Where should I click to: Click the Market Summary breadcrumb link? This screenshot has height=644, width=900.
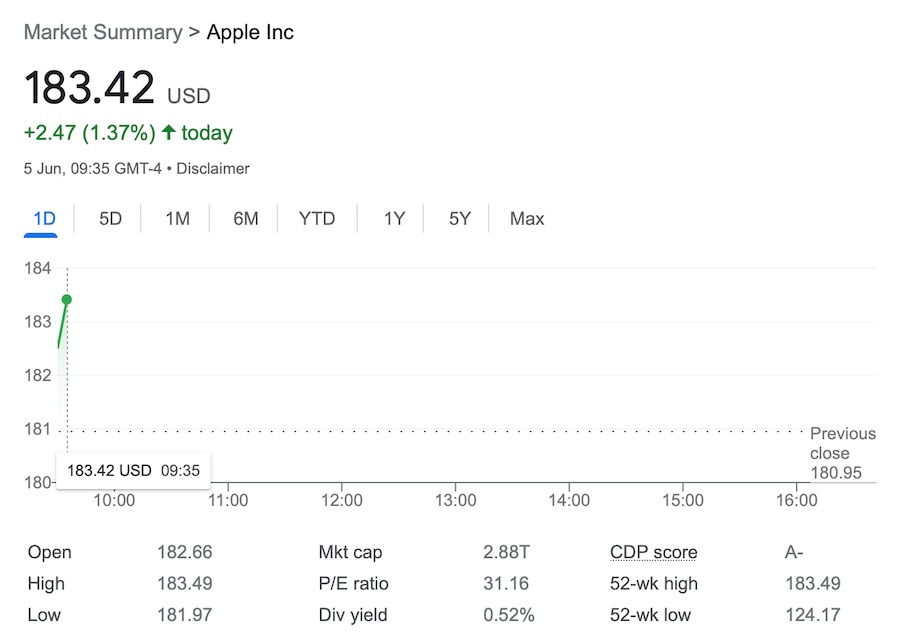103,32
